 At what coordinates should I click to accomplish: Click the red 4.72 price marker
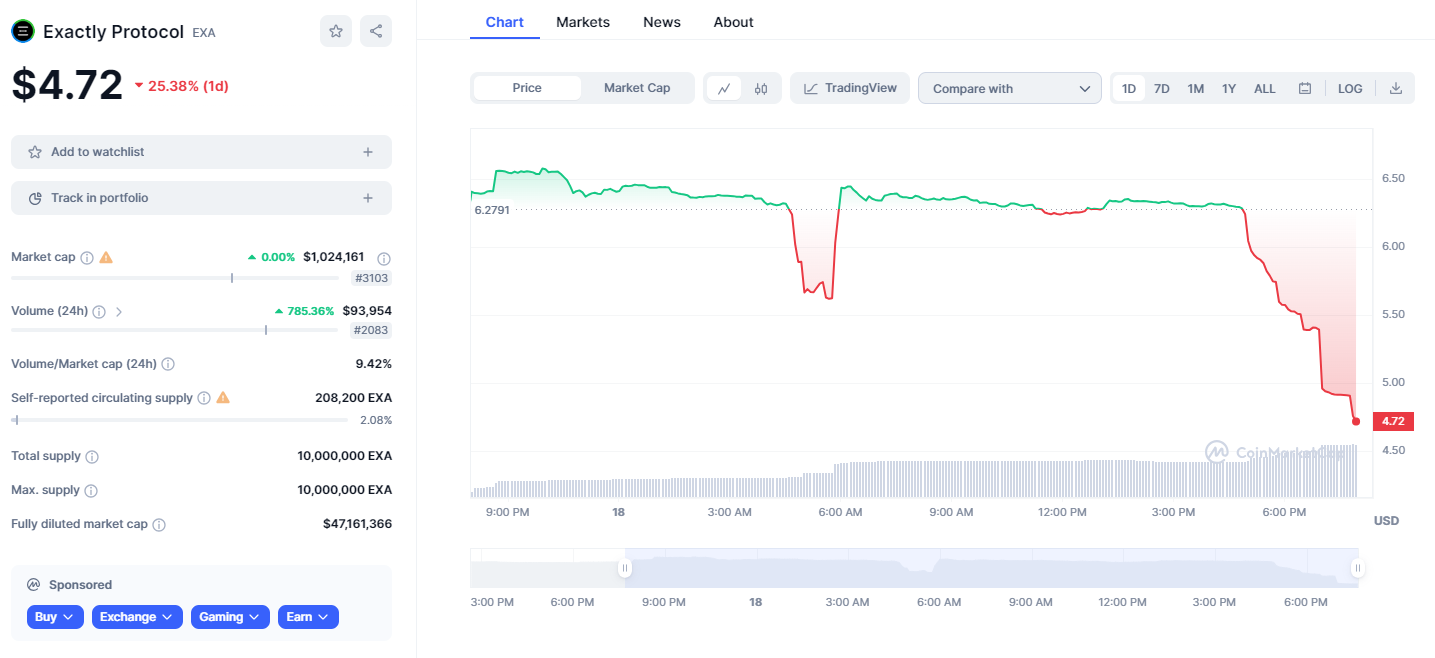click(1393, 421)
